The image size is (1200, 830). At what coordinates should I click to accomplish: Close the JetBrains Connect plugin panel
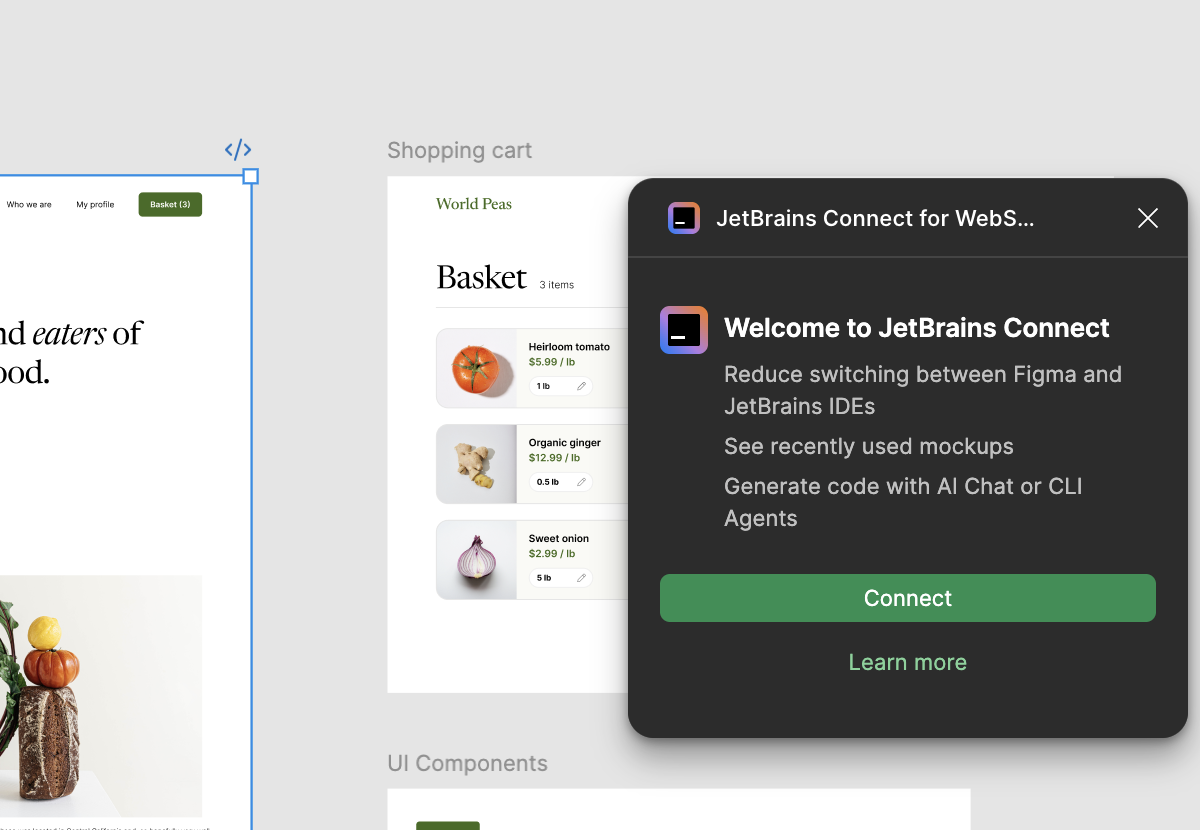click(1148, 218)
